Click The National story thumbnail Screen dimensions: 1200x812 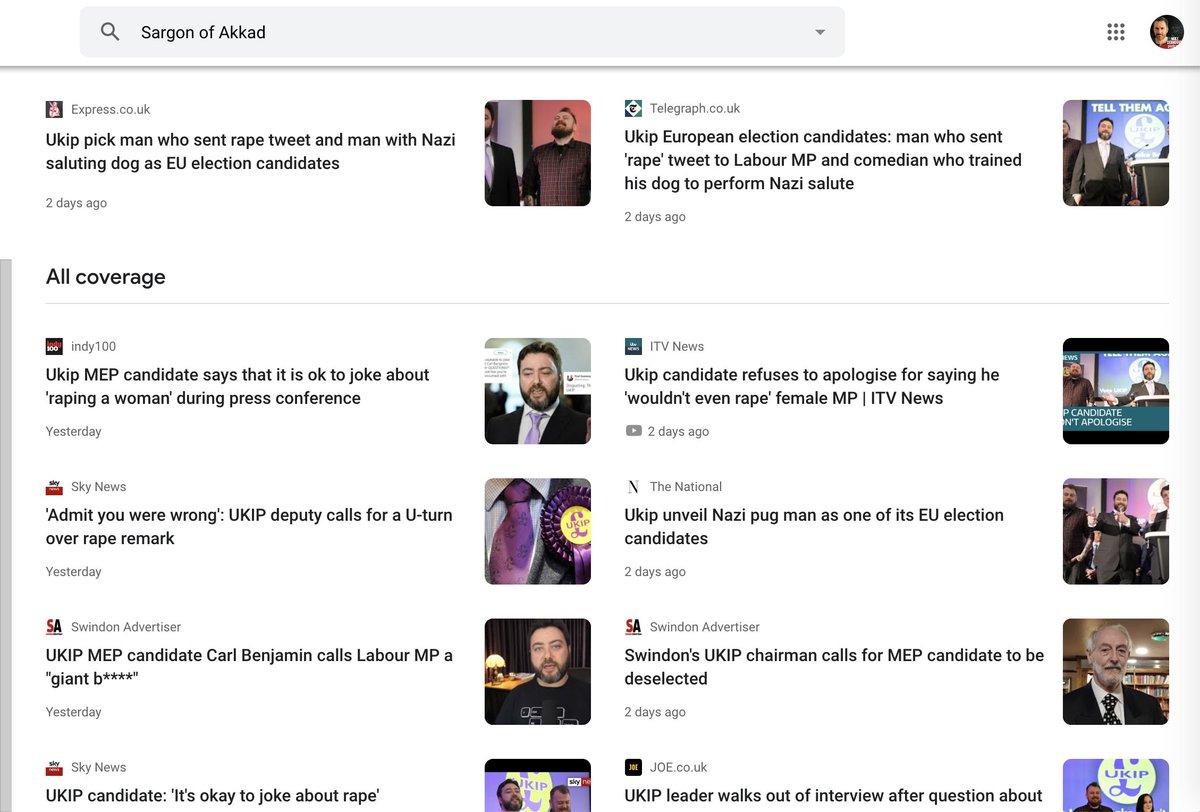pos(1116,531)
